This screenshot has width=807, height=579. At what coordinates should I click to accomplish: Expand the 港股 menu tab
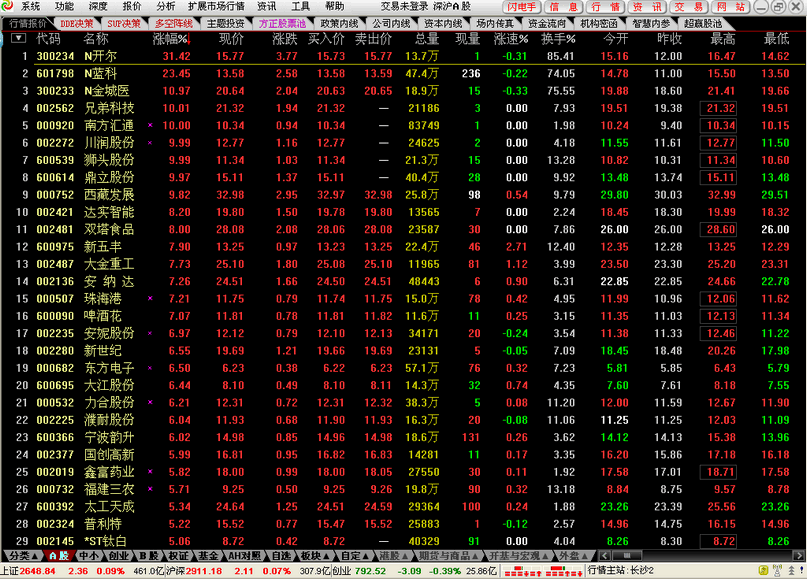click(393, 556)
